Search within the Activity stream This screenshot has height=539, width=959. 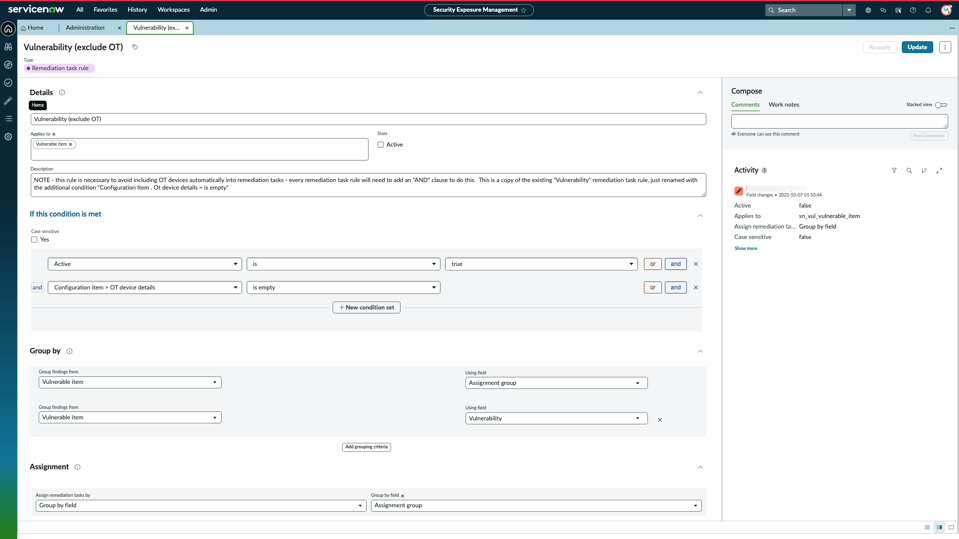[909, 171]
